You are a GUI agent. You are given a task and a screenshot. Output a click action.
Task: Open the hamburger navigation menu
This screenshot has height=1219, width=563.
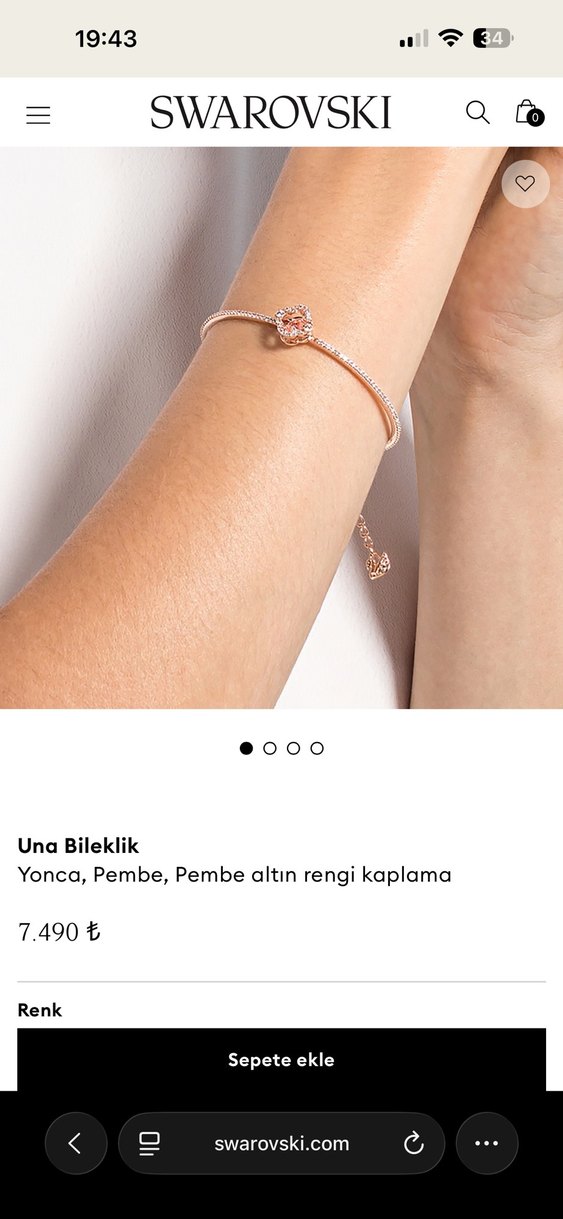point(38,115)
